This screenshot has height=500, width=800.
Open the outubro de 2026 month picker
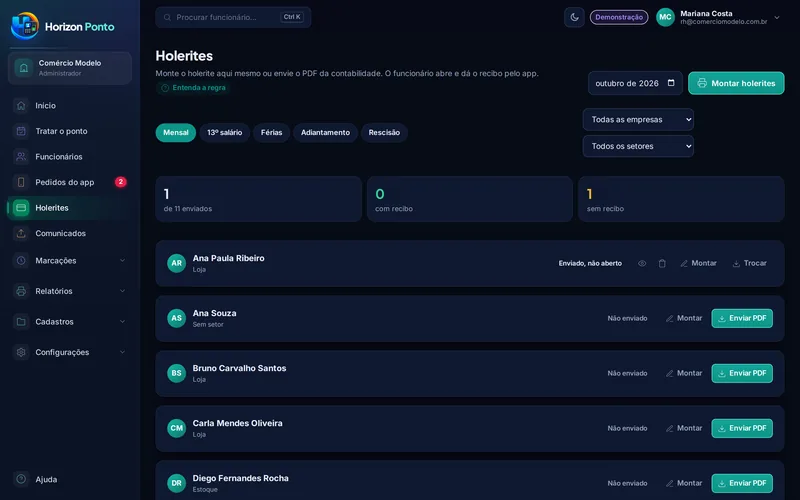coord(635,83)
